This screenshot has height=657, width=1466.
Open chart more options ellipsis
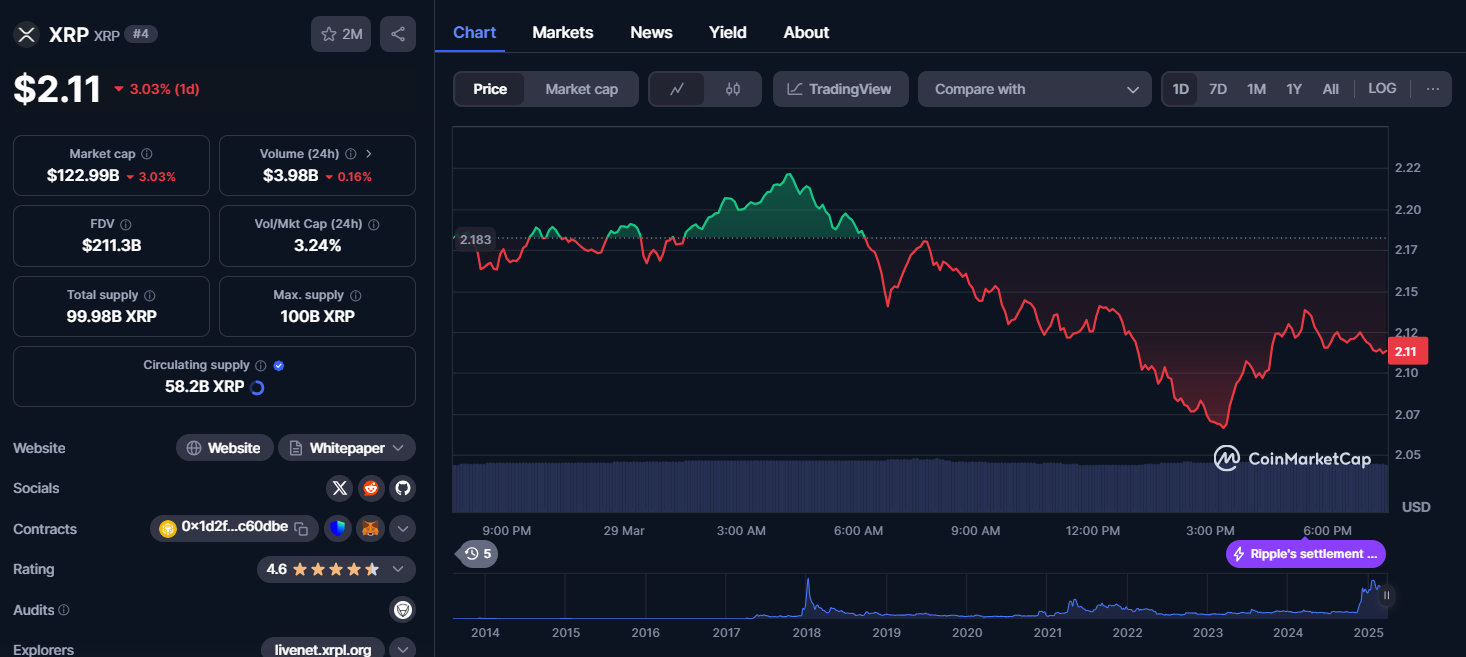pos(1433,89)
